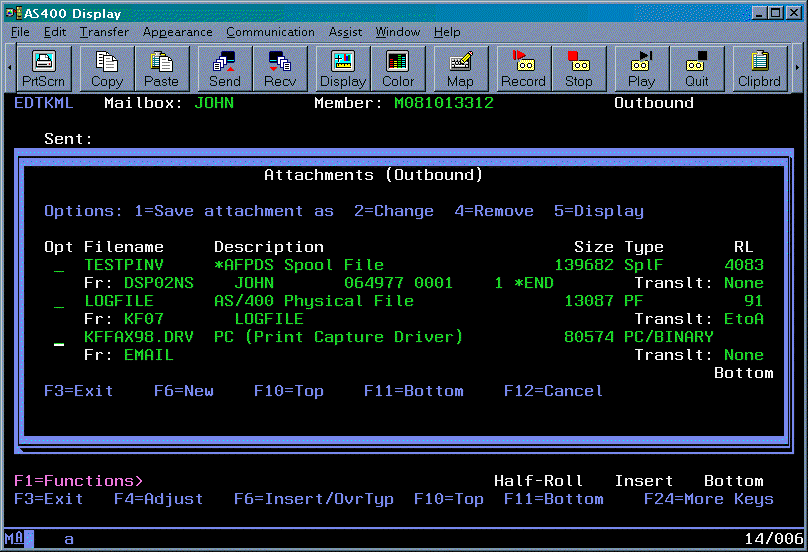The height and width of the screenshot is (552, 808).
Task: Click the RL value 4083
Action: point(744,265)
